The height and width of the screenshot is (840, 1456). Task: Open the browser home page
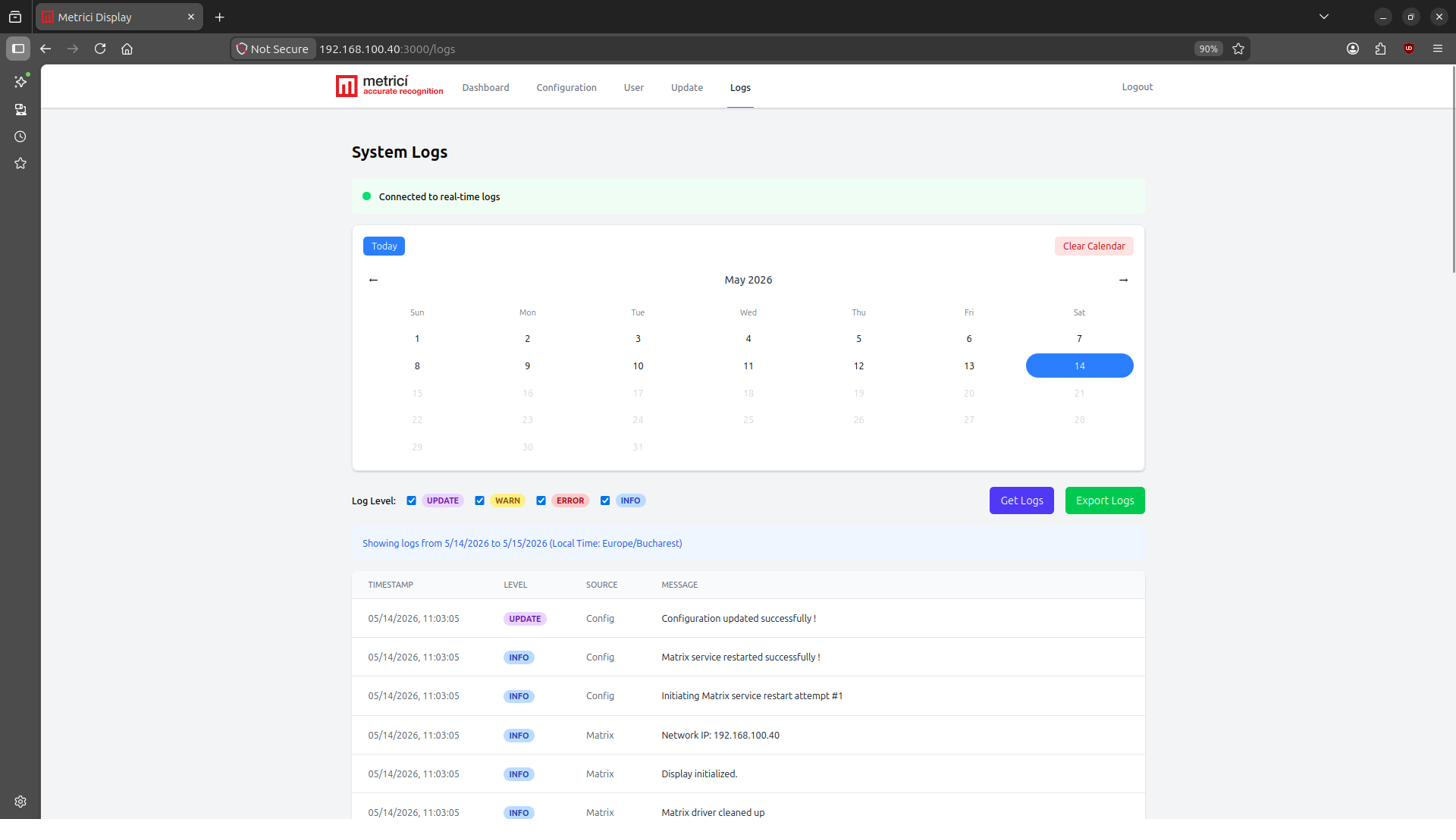pos(127,48)
